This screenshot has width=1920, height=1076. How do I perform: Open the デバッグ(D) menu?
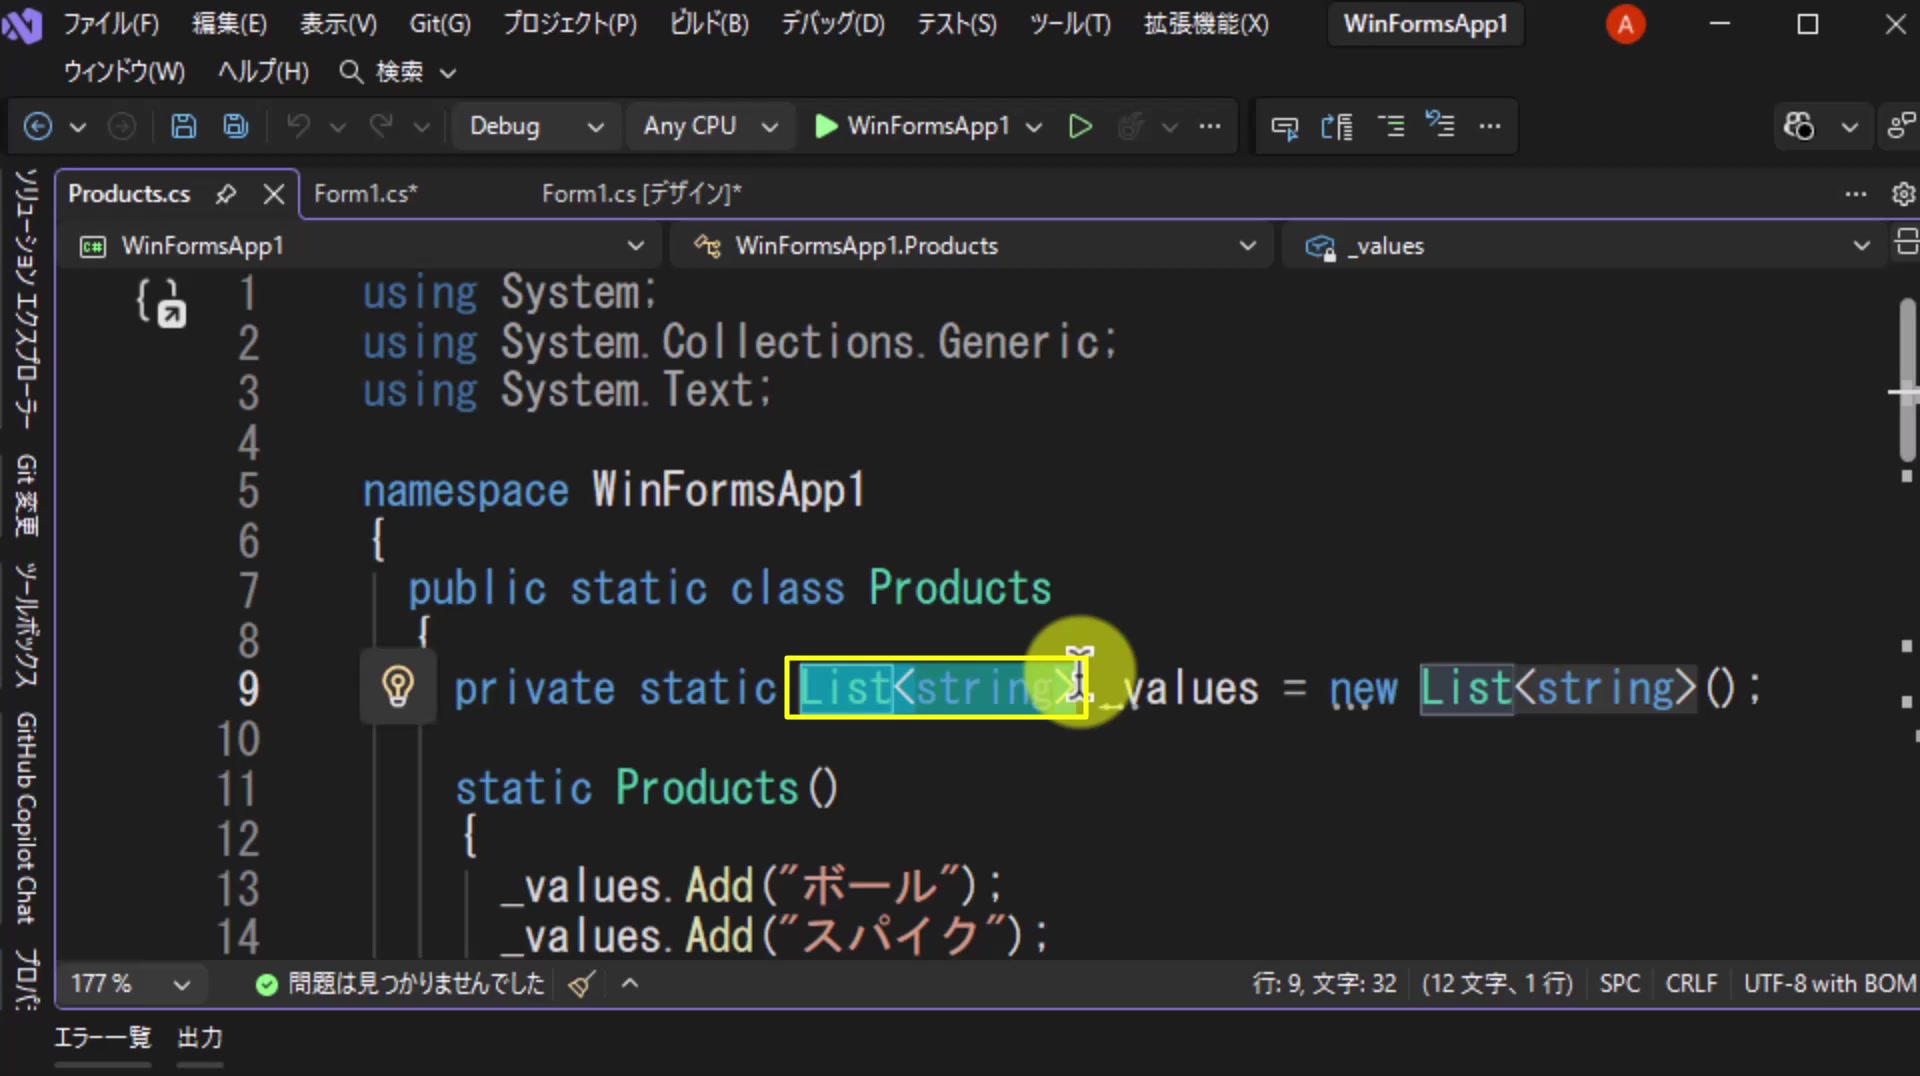(833, 24)
